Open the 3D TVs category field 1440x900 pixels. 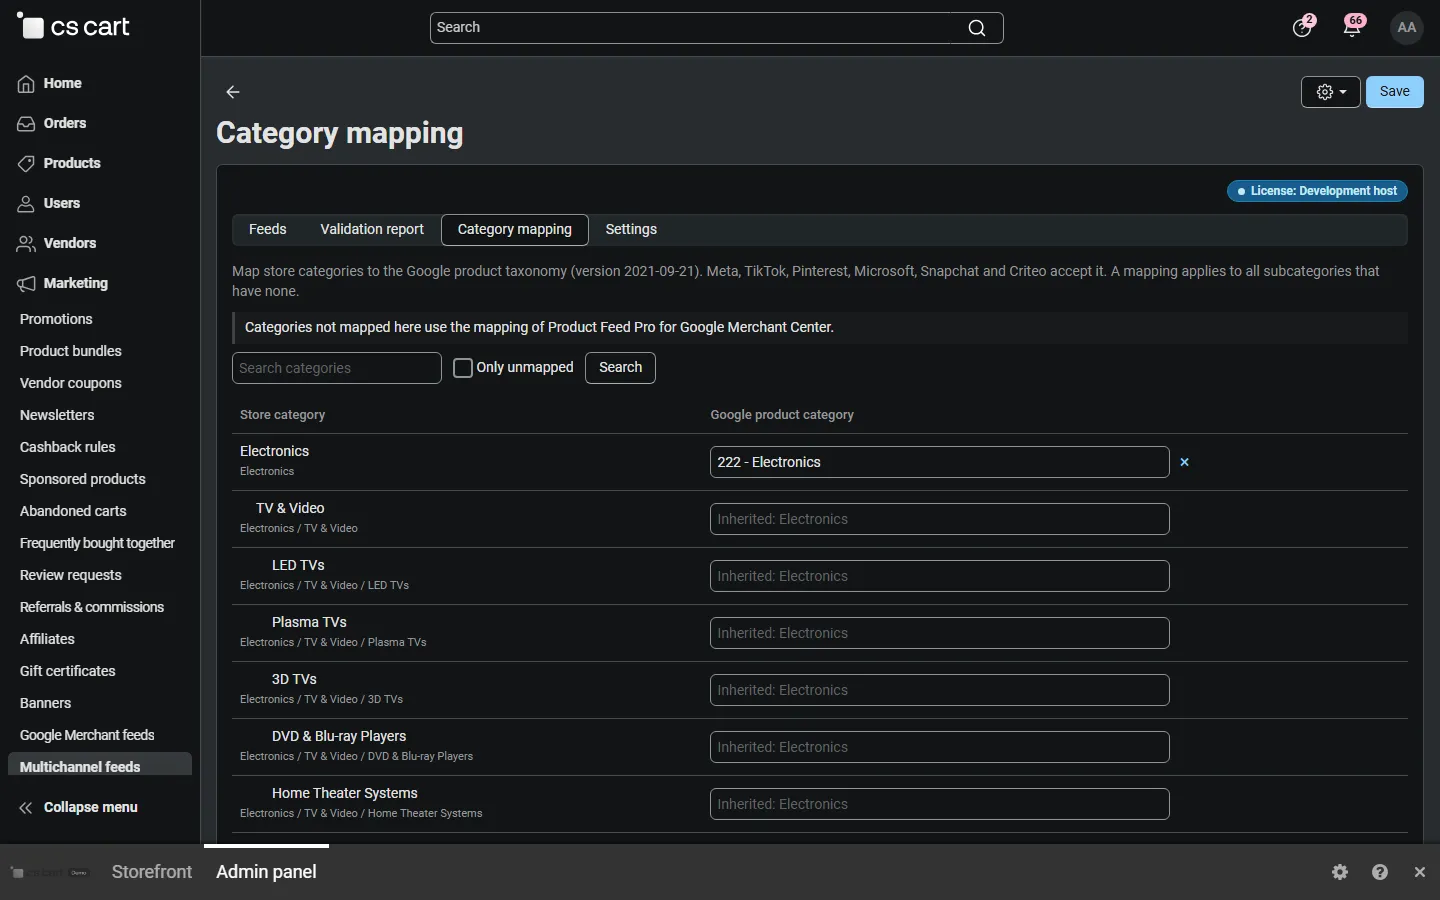[x=940, y=690]
